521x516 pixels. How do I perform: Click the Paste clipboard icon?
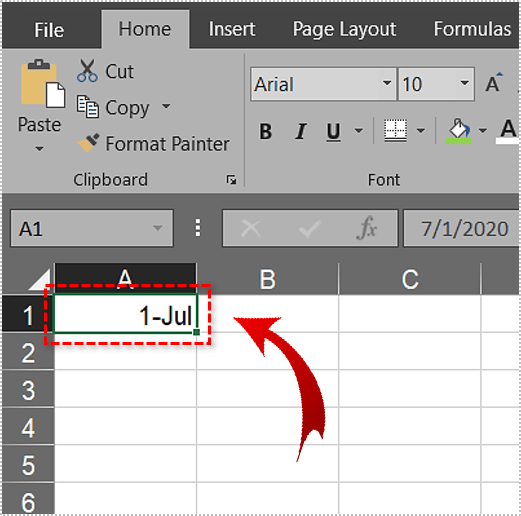(43, 84)
